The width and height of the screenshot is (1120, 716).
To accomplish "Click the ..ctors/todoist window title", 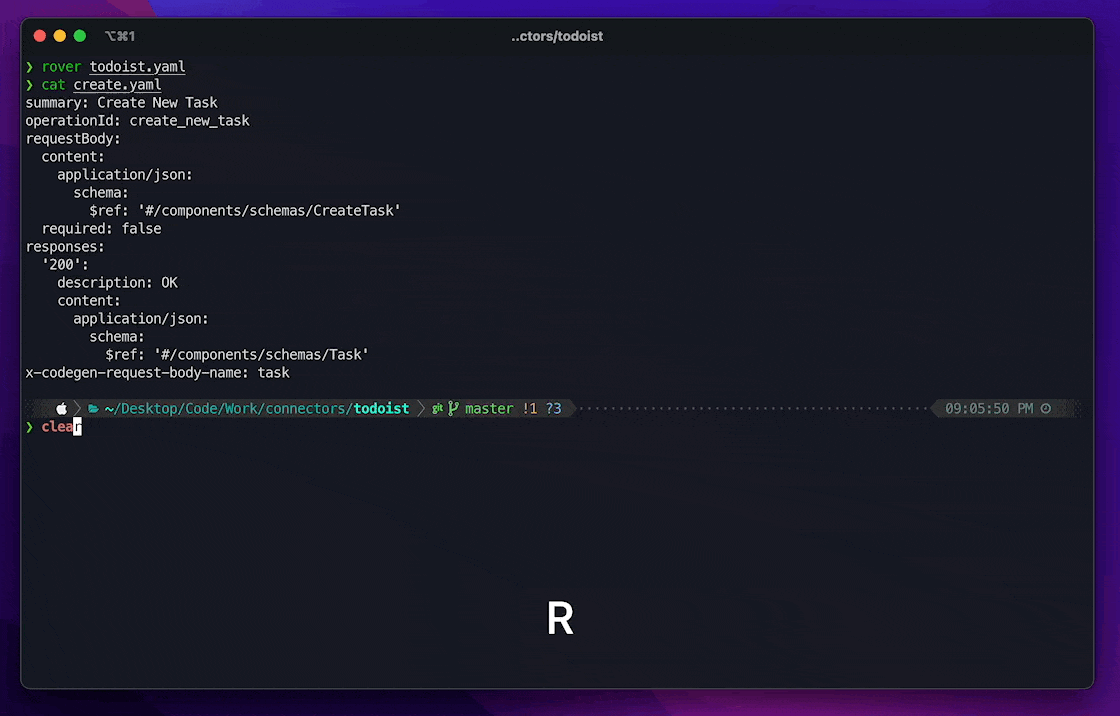I will click(556, 36).
